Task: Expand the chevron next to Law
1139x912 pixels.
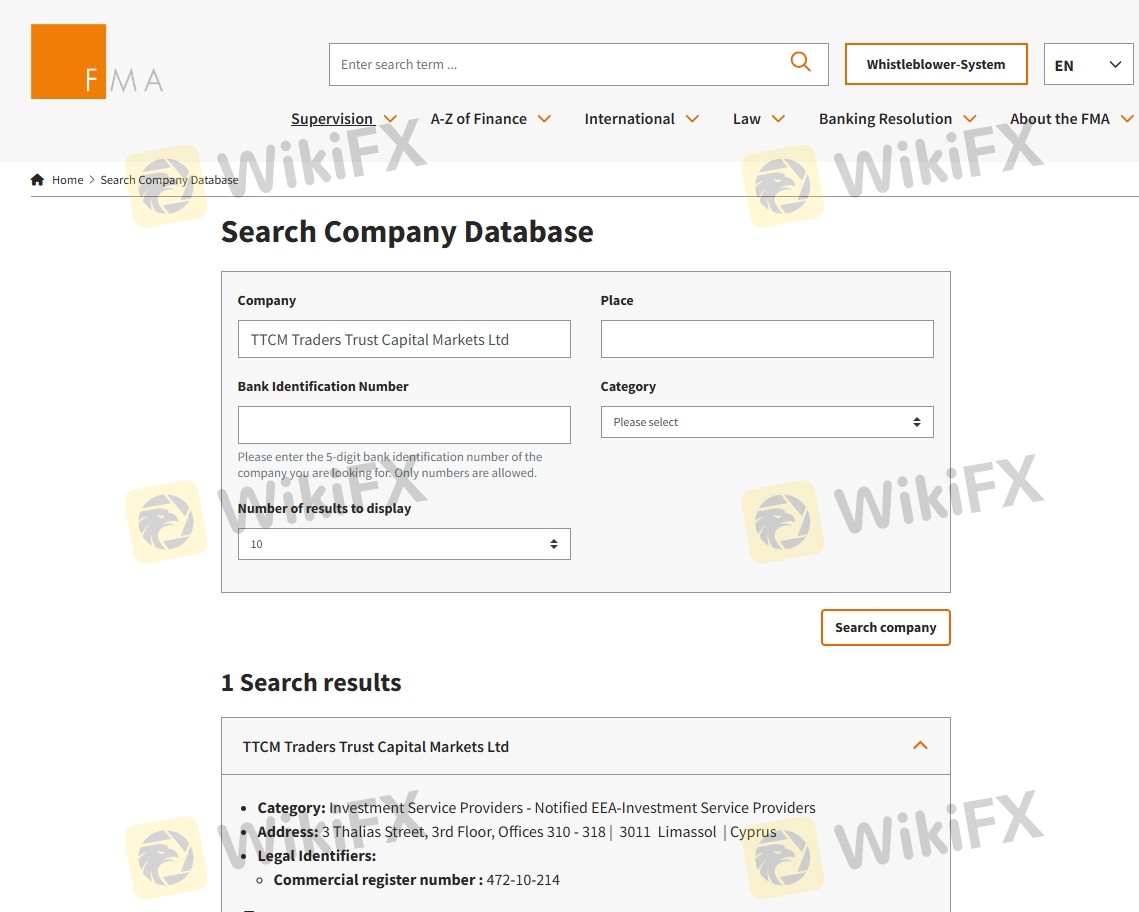Action: tap(778, 118)
